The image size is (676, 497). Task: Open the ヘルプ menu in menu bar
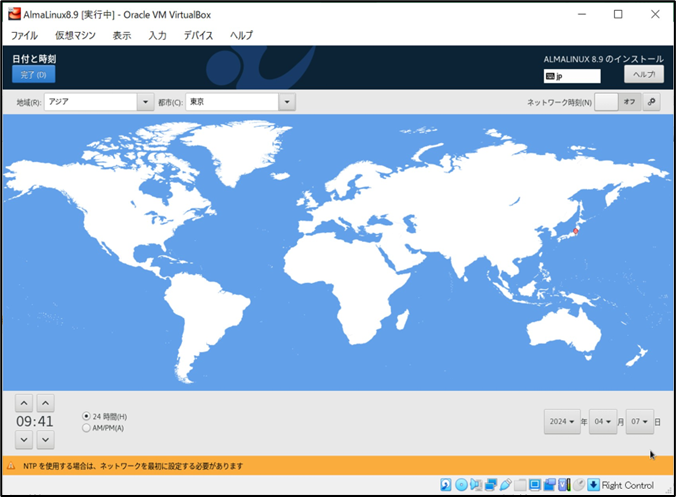coord(241,35)
